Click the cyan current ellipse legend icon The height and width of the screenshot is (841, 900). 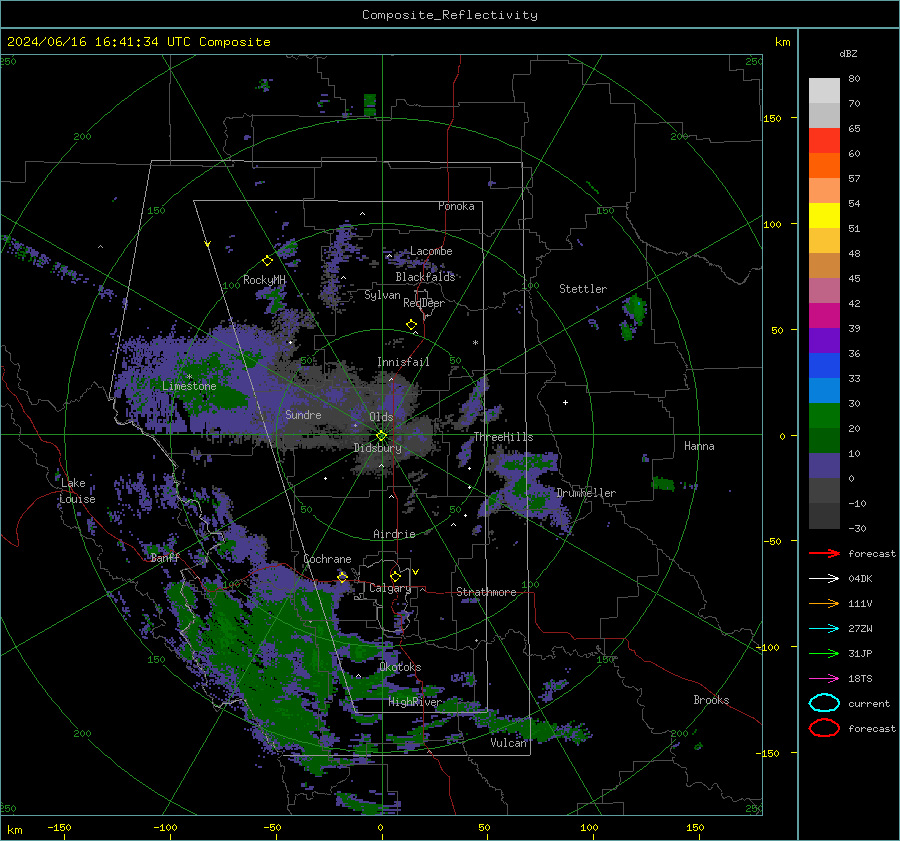pos(824,703)
